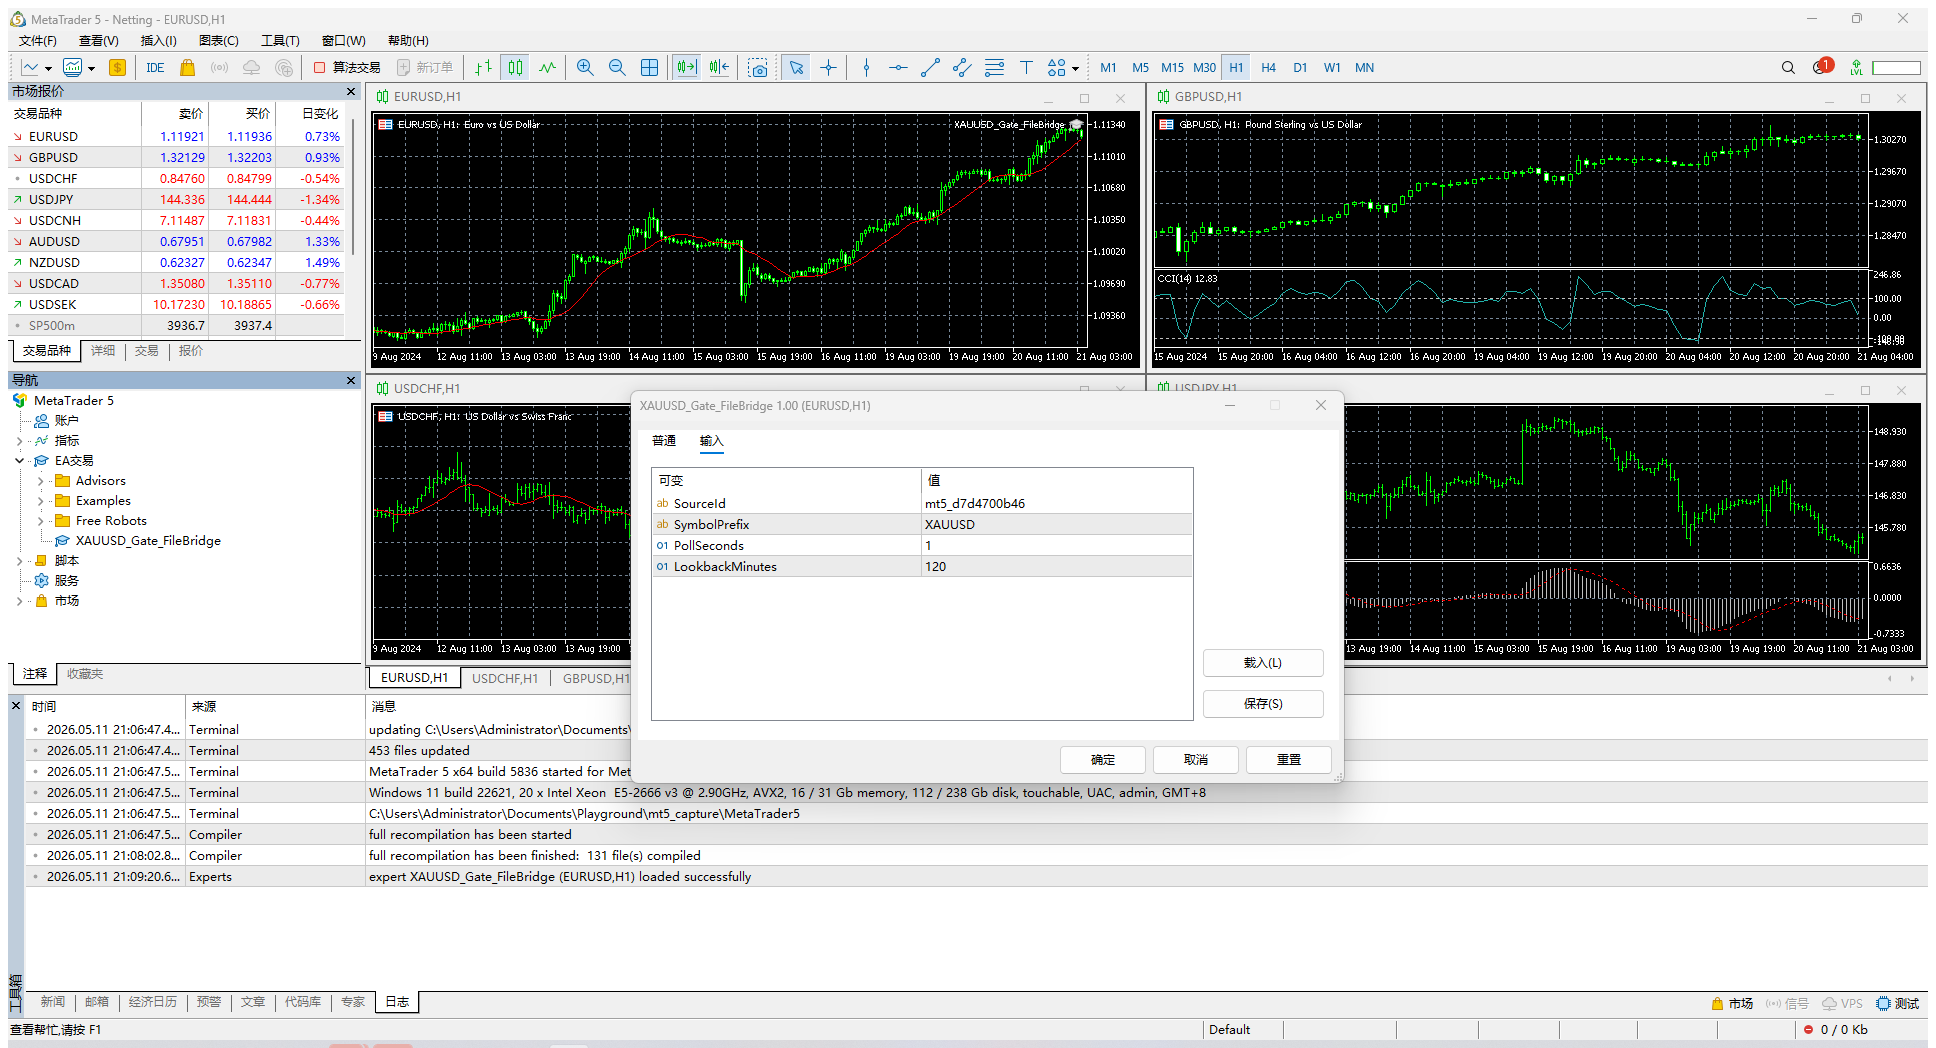Draw a horizontal line tool
Image resolution: width=1936 pixels, height=1048 pixels.
click(x=898, y=68)
